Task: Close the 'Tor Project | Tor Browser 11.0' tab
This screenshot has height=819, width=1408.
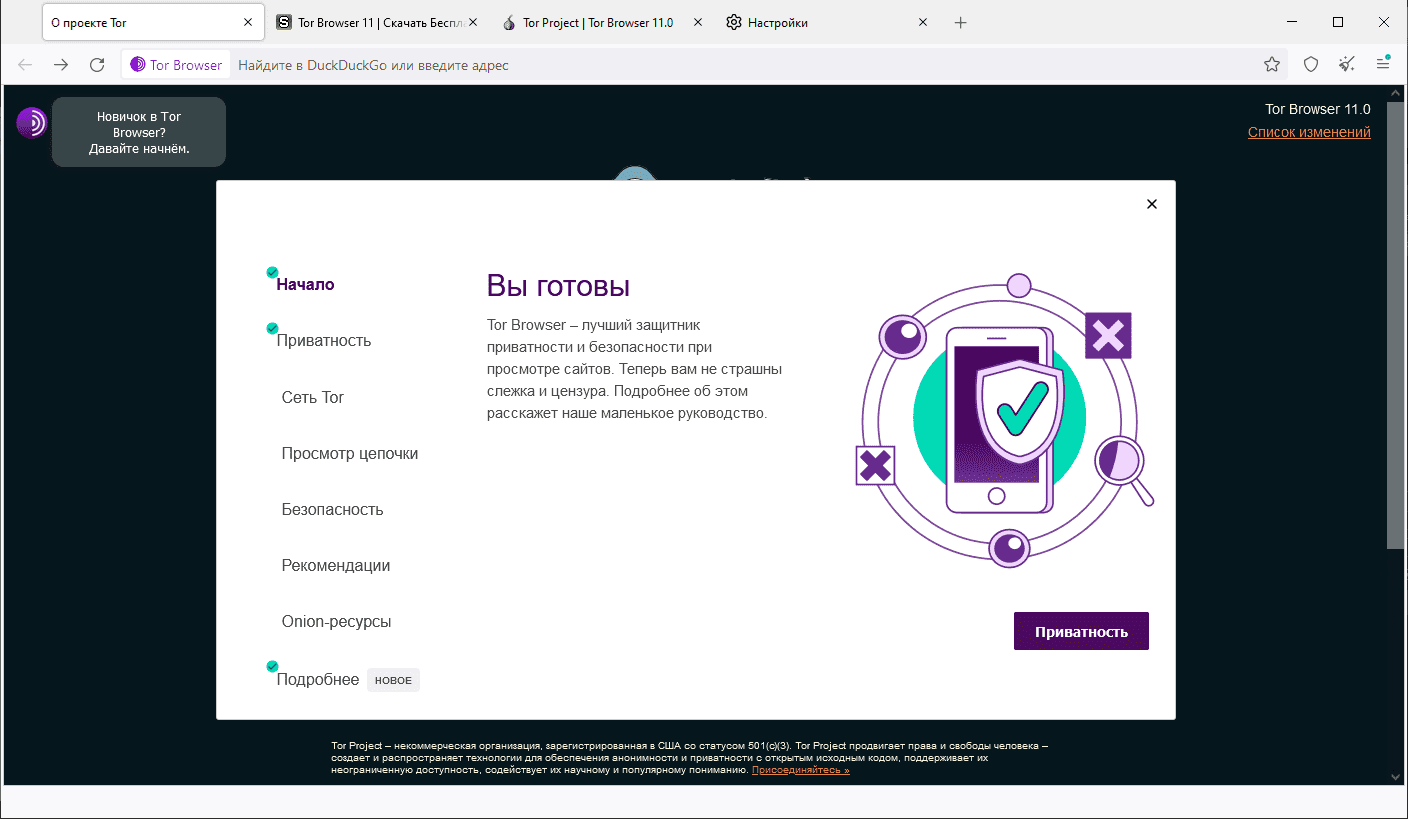Action: [698, 23]
